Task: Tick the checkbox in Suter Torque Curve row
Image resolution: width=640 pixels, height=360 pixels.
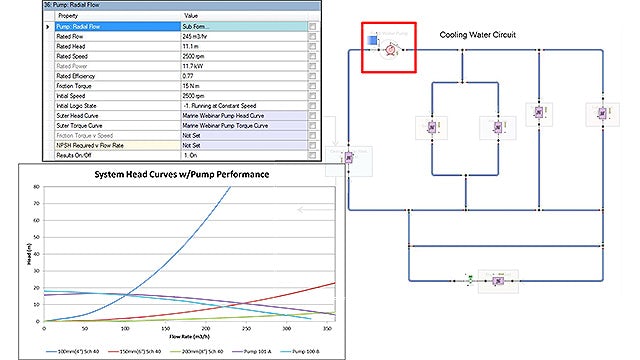Action: pyautogui.click(x=312, y=125)
